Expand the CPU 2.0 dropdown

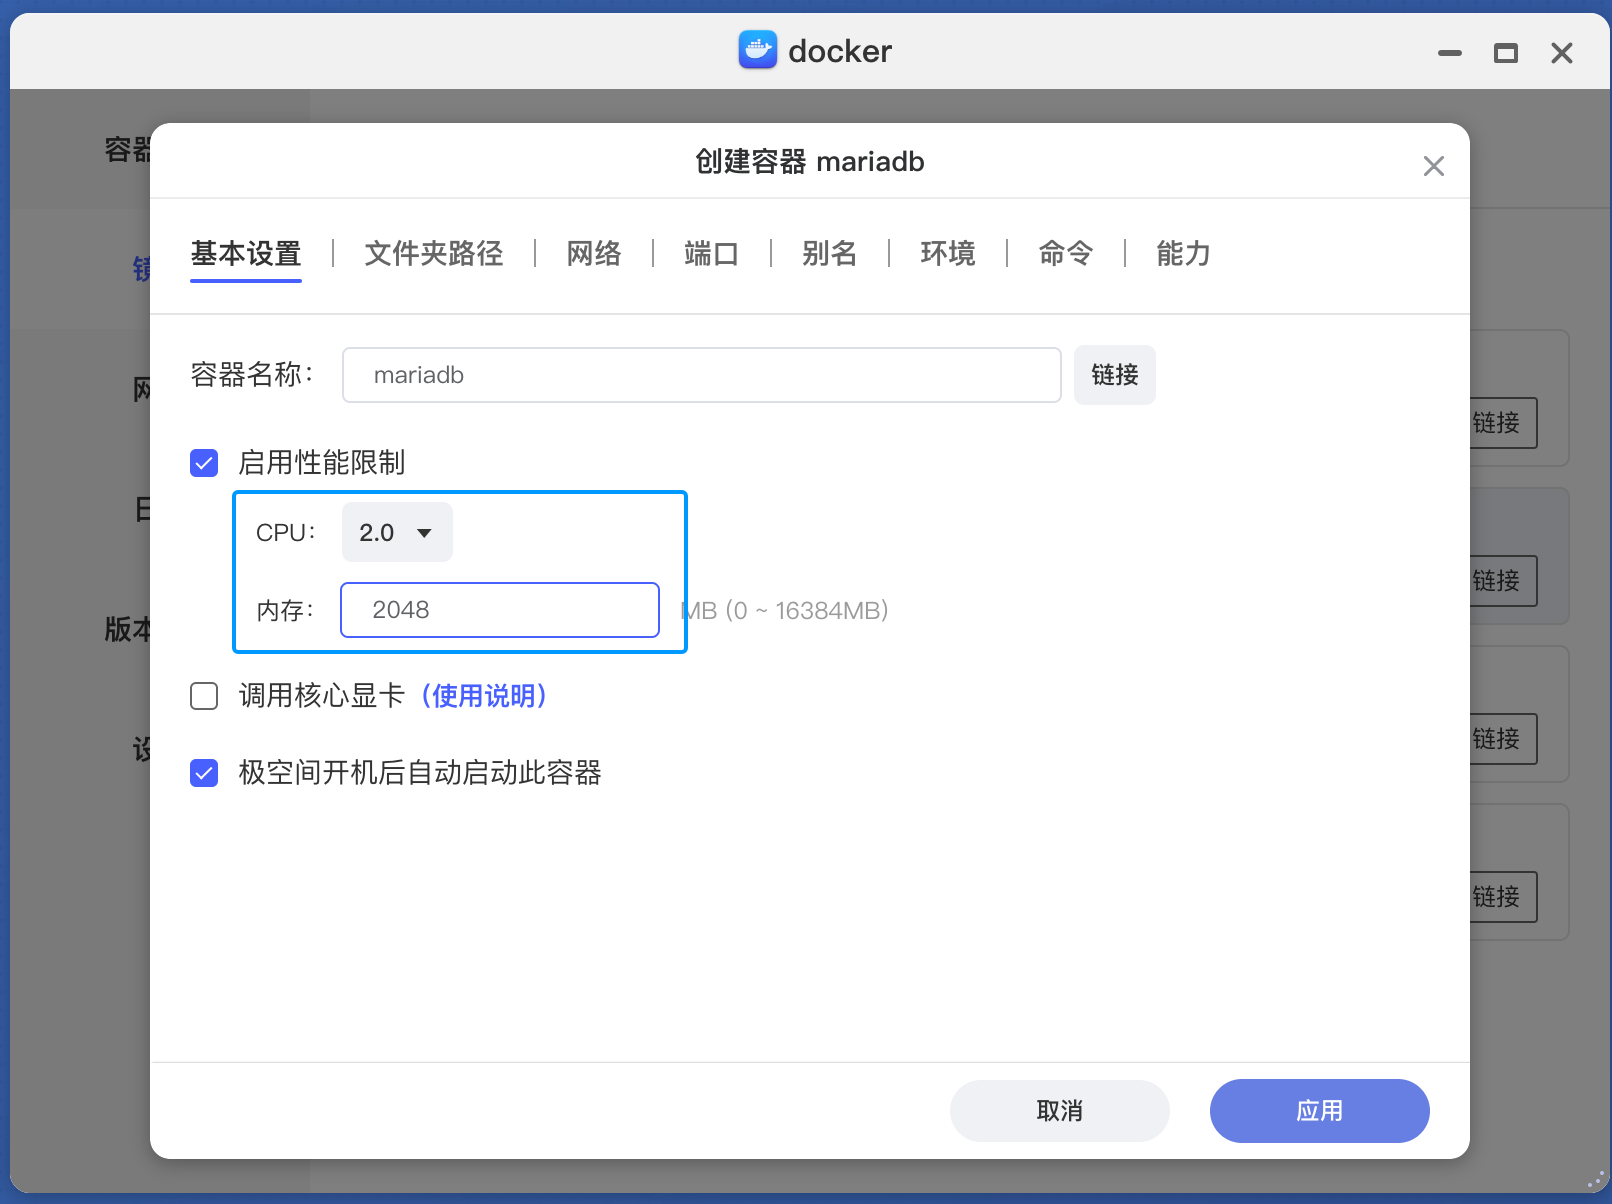click(x=397, y=532)
